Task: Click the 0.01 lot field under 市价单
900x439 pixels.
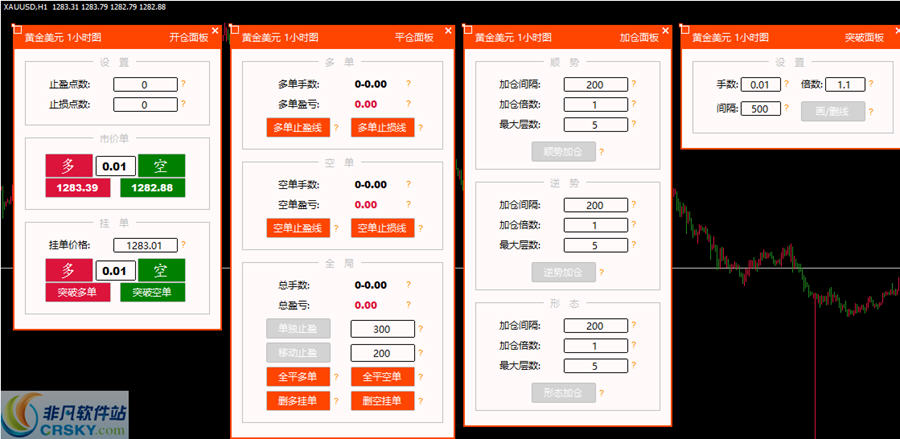Action: [115, 166]
